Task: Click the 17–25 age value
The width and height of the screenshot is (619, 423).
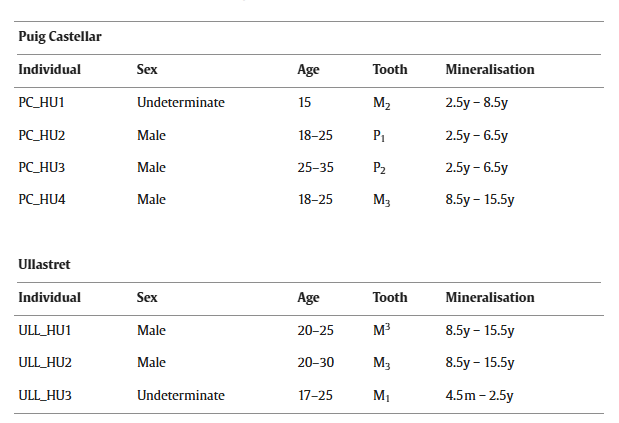Action: (x=315, y=395)
